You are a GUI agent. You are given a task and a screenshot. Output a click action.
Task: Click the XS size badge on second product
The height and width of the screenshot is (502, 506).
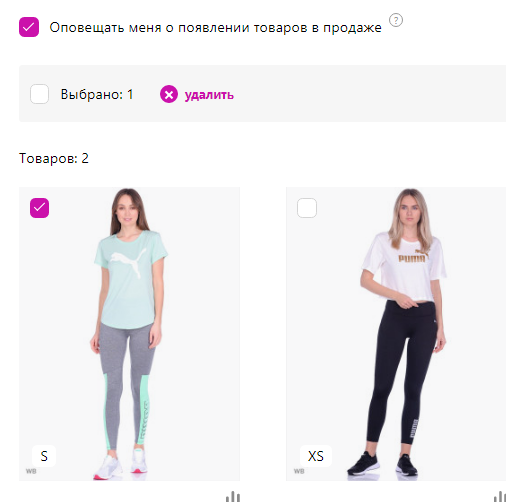[315, 456]
